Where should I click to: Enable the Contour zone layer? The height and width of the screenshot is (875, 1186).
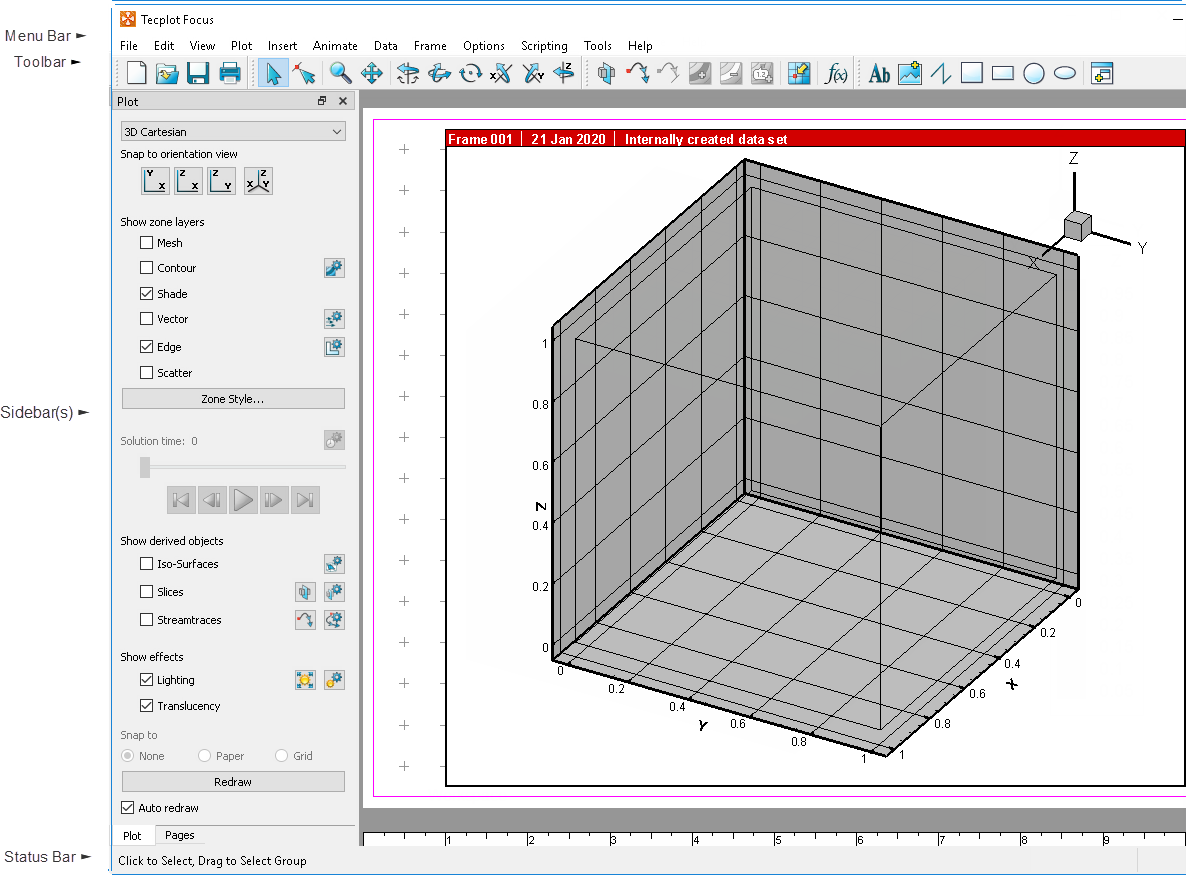pos(147,268)
